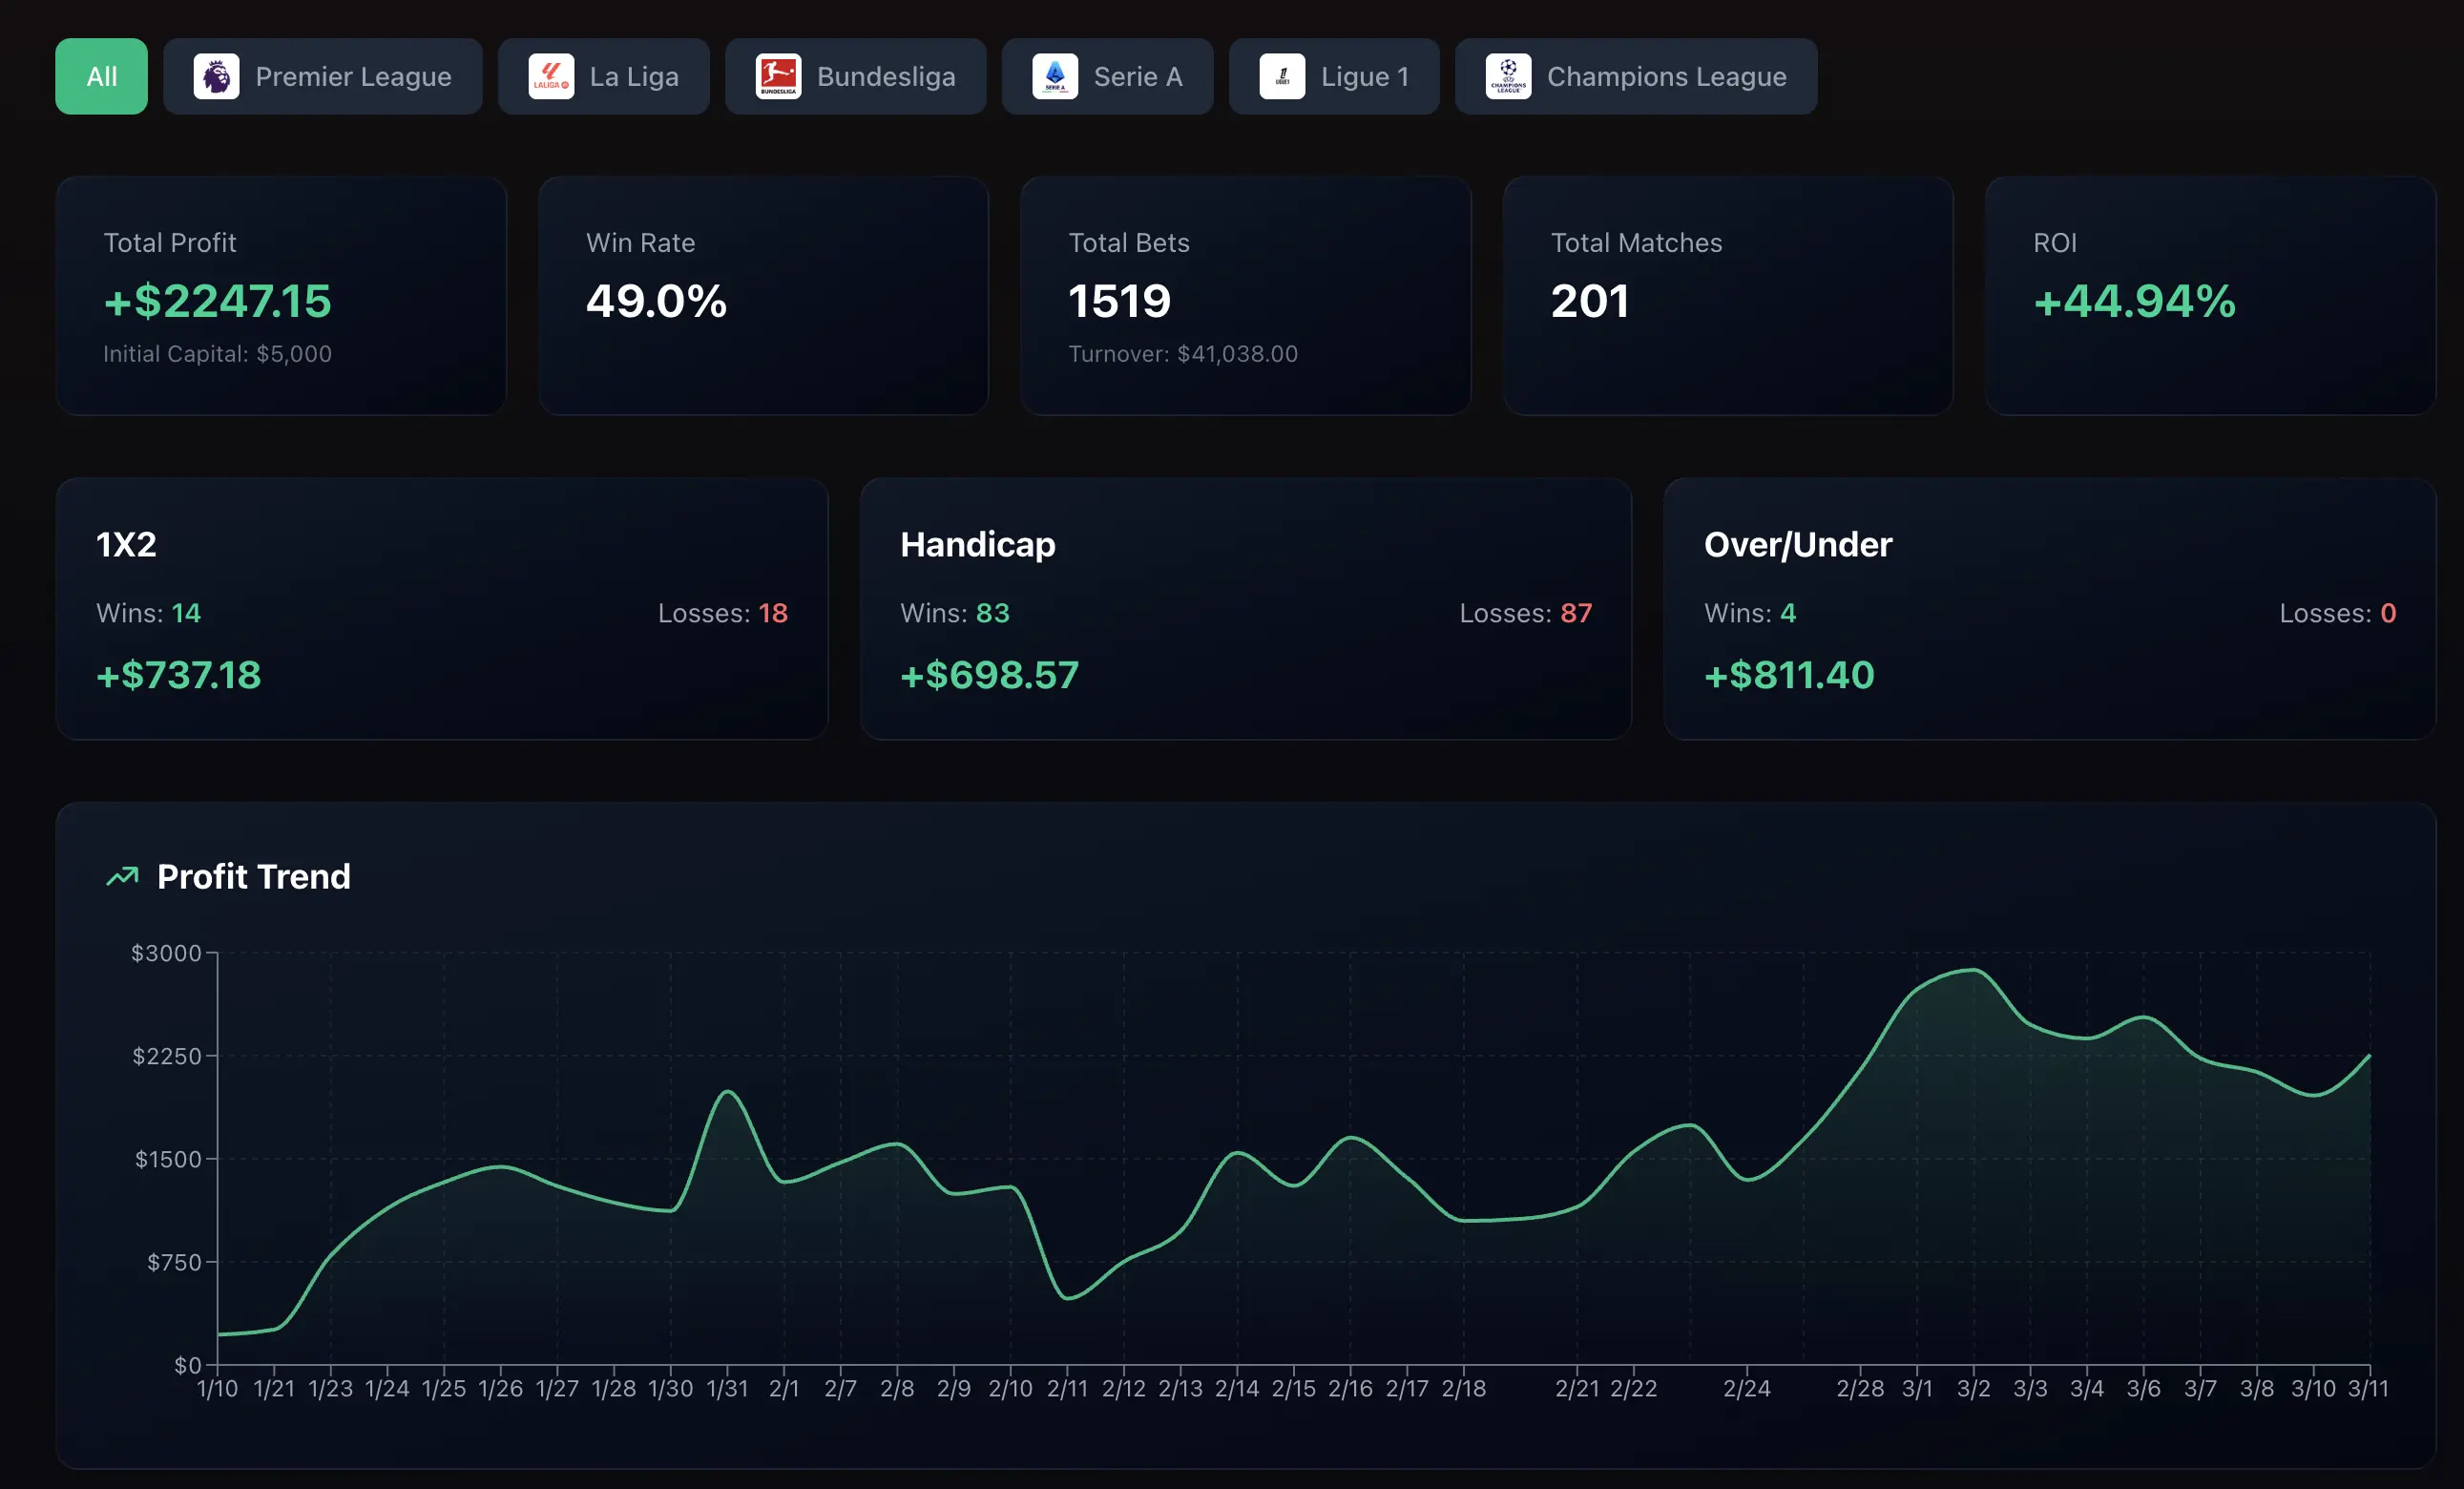Click the Bundesliga logo icon
The height and width of the screenshot is (1489, 2464).
point(778,76)
